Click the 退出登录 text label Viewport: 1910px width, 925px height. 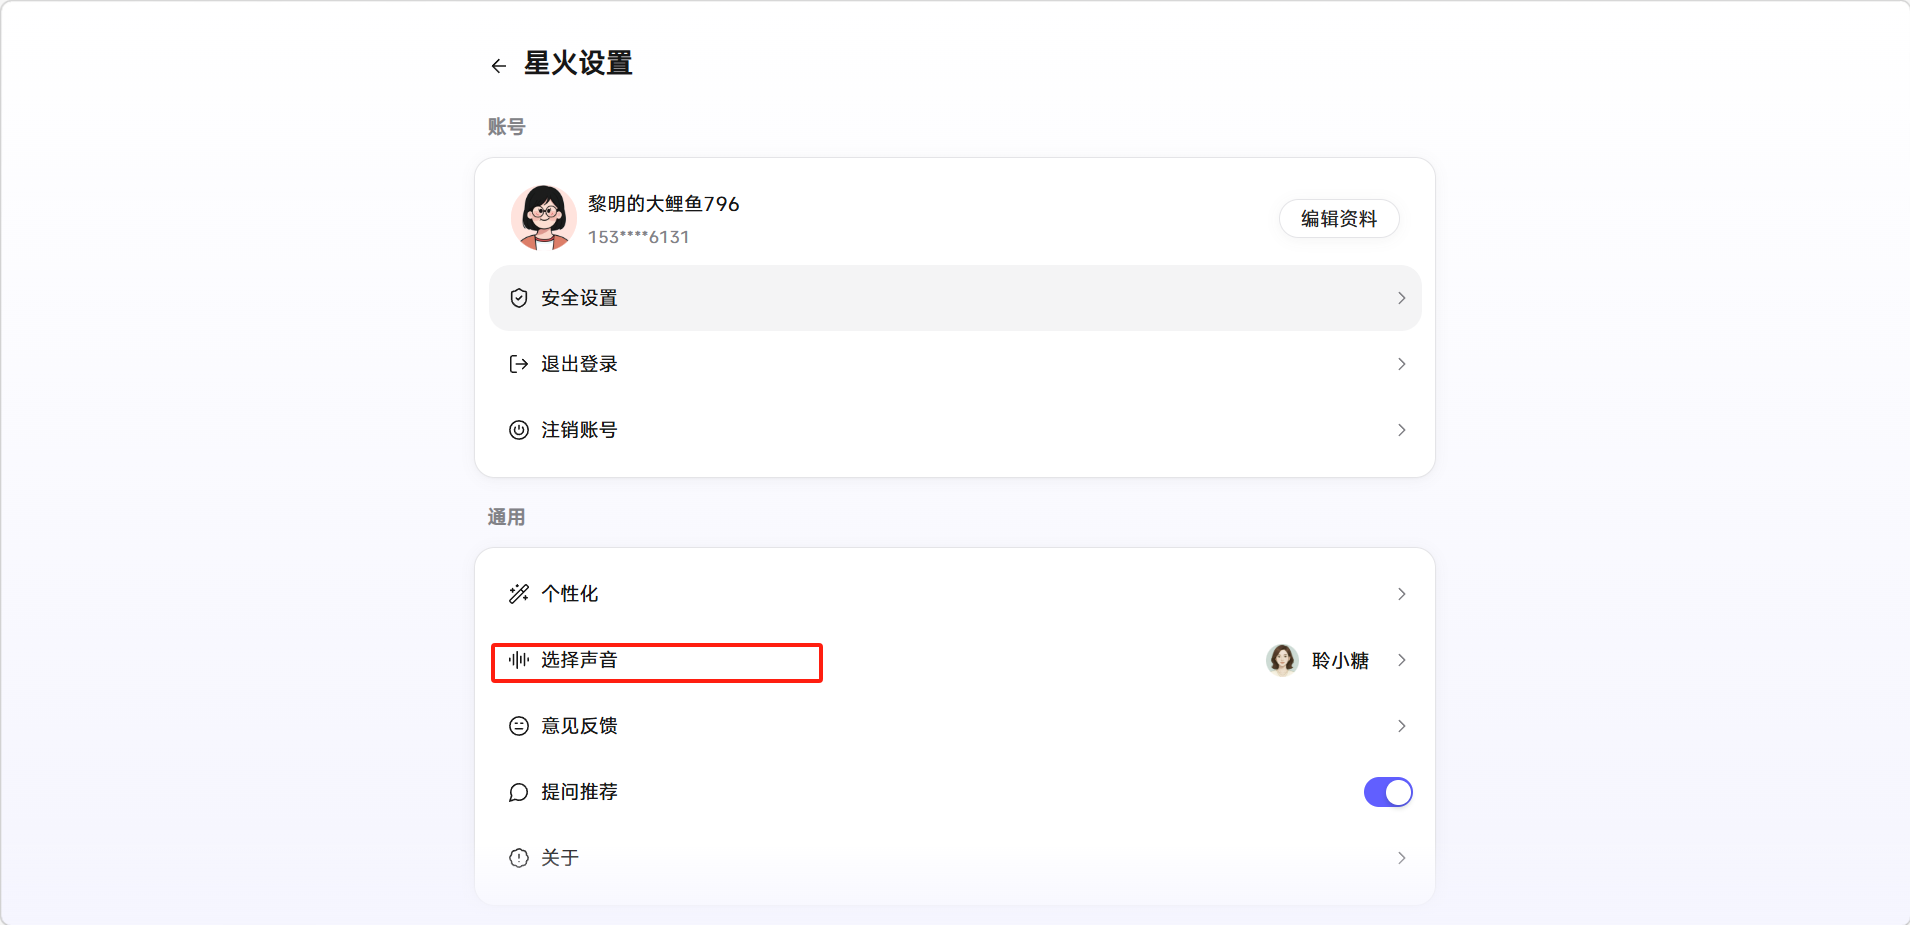point(579,364)
